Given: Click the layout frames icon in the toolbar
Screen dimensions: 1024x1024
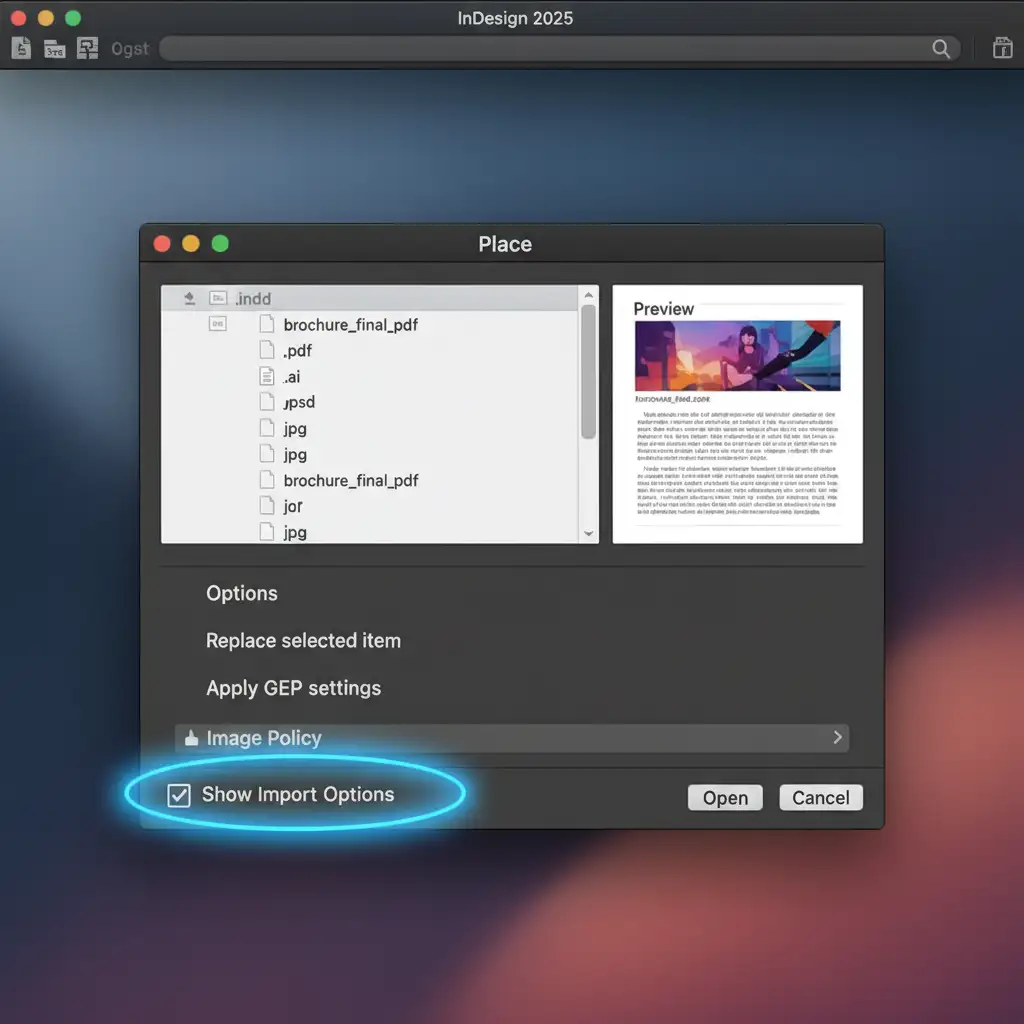Looking at the screenshot, I should coord(88,48).
